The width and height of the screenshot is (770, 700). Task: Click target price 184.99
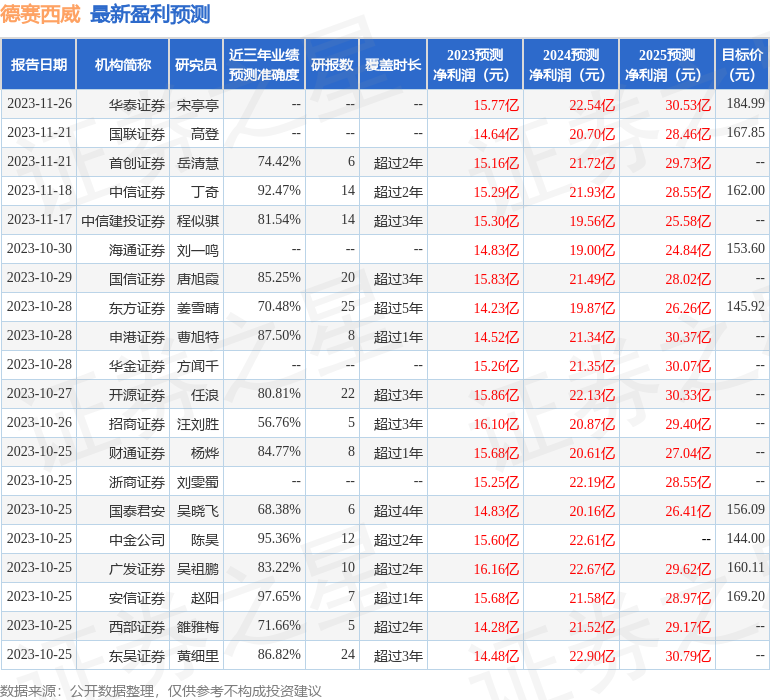pos(745,104)
